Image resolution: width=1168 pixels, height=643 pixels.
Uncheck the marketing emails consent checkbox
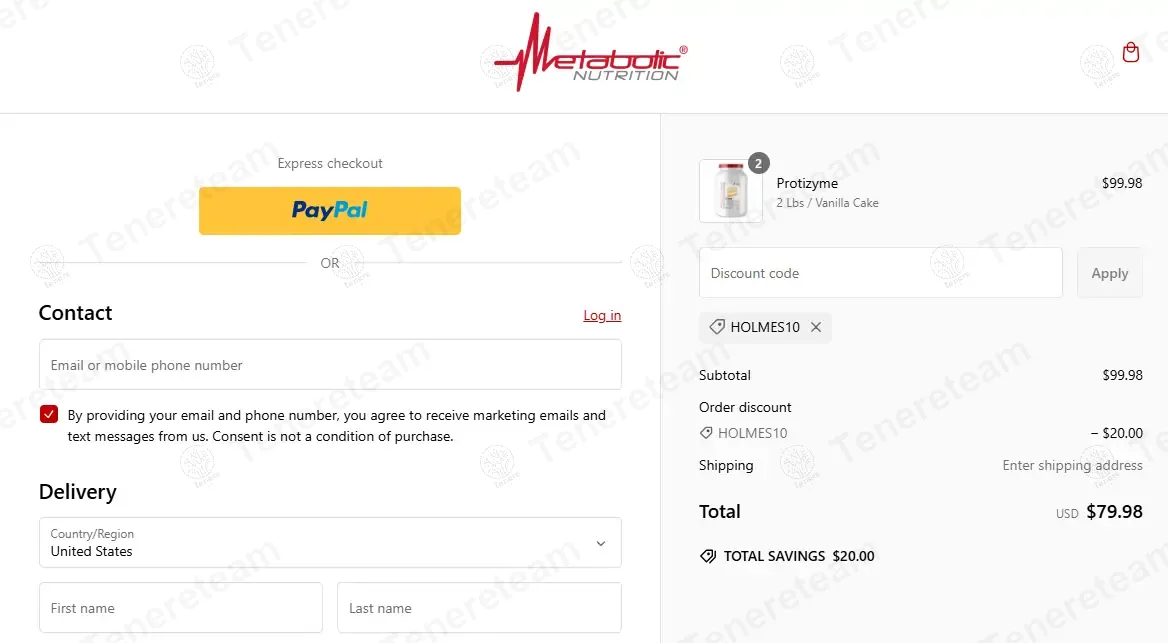[x=49, y=414]
